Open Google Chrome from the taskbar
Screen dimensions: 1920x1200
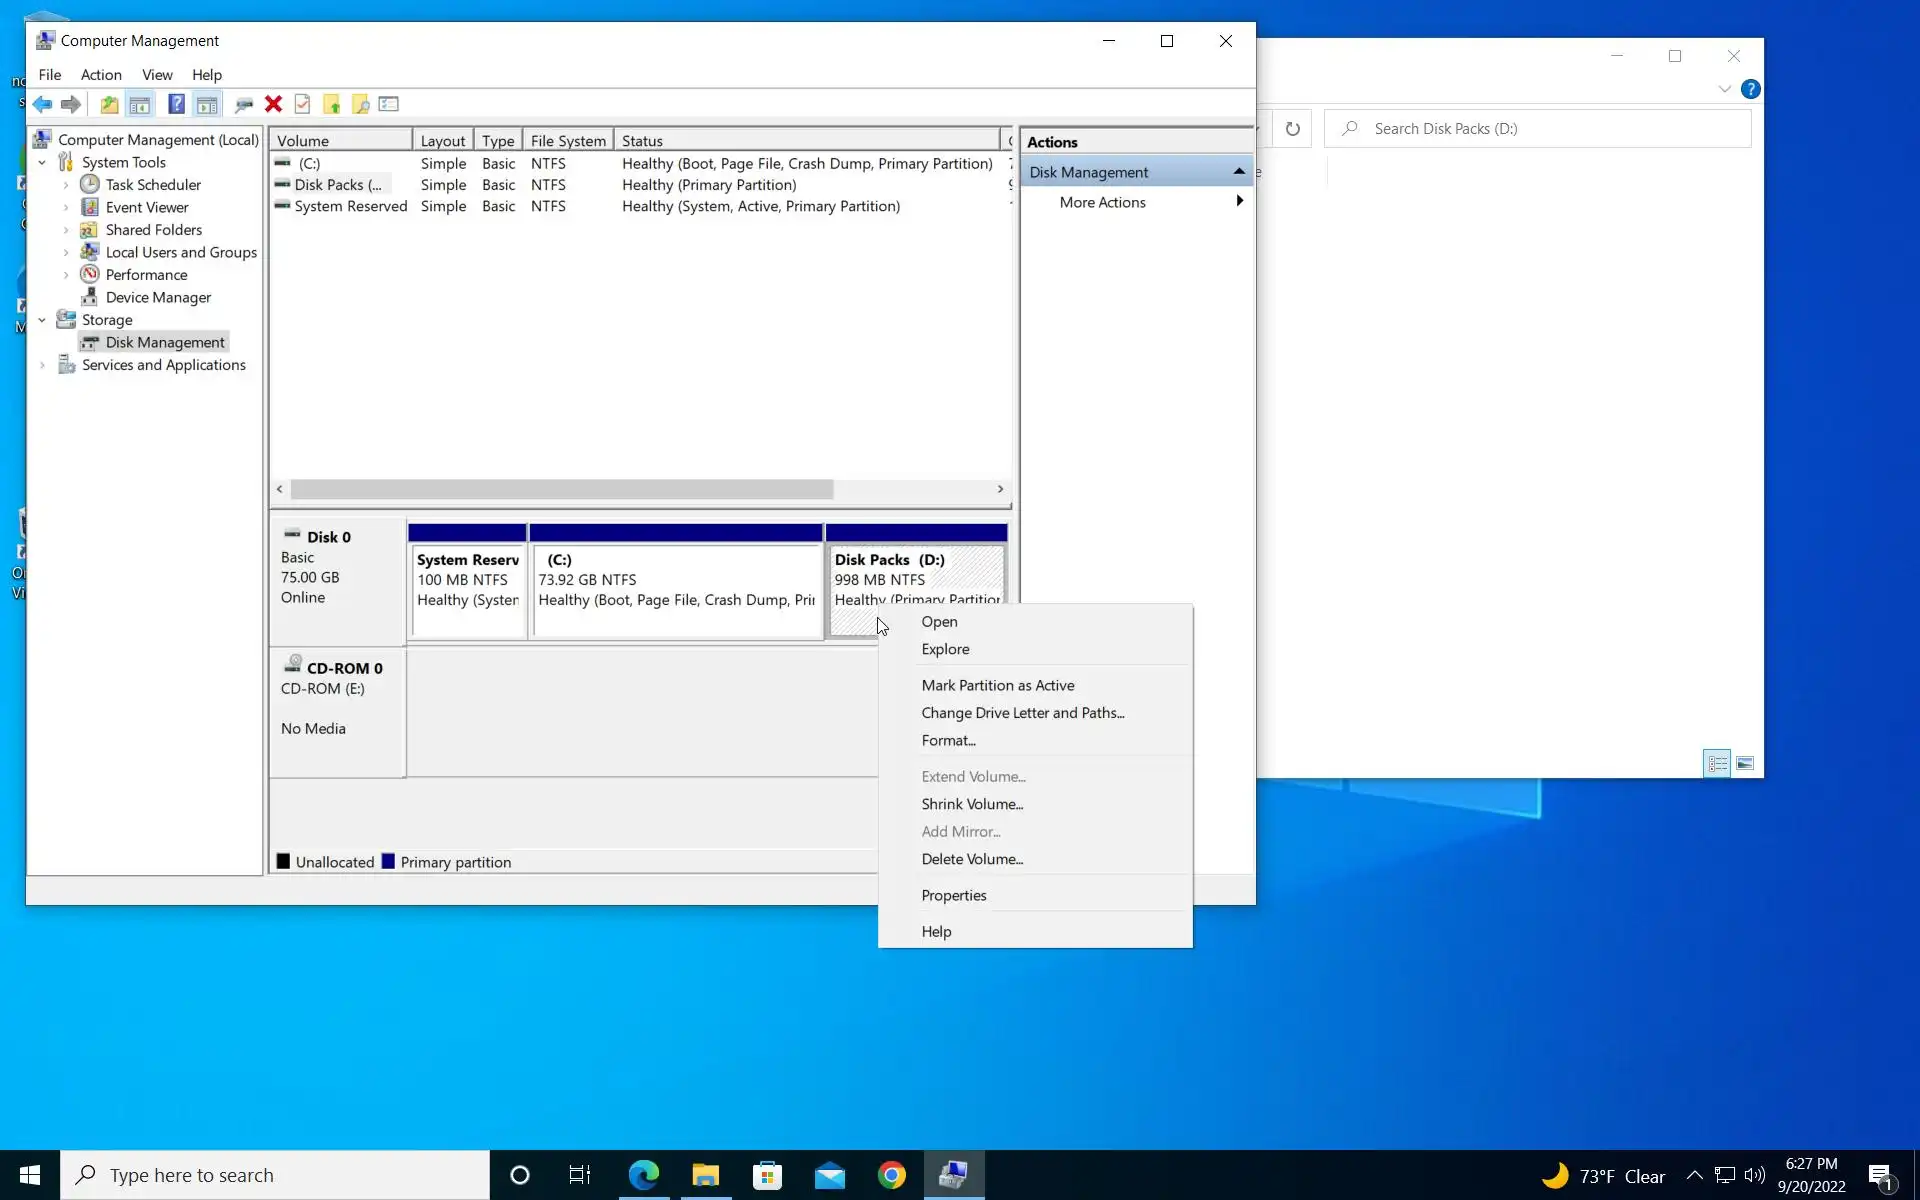(891, 1175)
